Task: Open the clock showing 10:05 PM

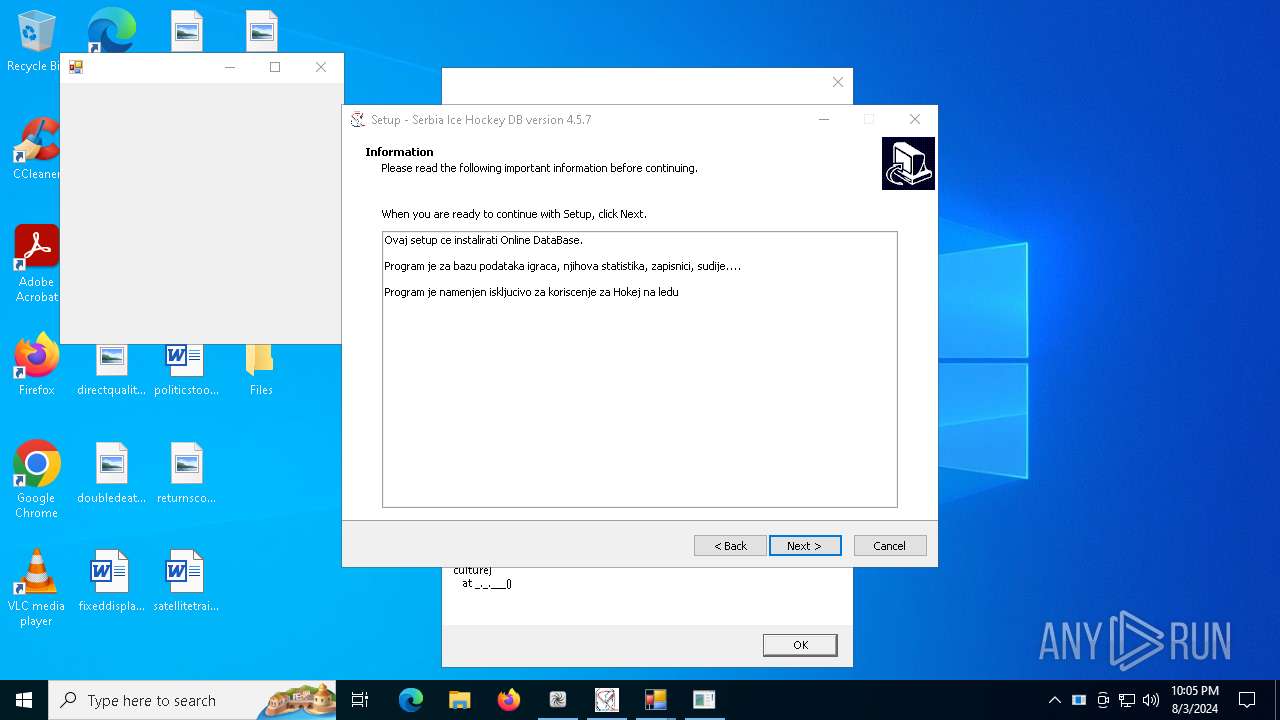Action: pos(1194,700)
